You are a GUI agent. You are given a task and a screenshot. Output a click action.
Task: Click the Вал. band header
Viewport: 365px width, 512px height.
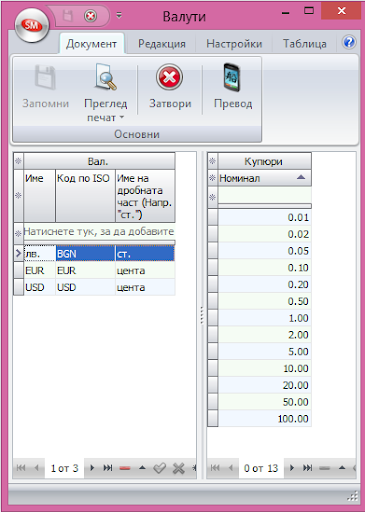99,161
